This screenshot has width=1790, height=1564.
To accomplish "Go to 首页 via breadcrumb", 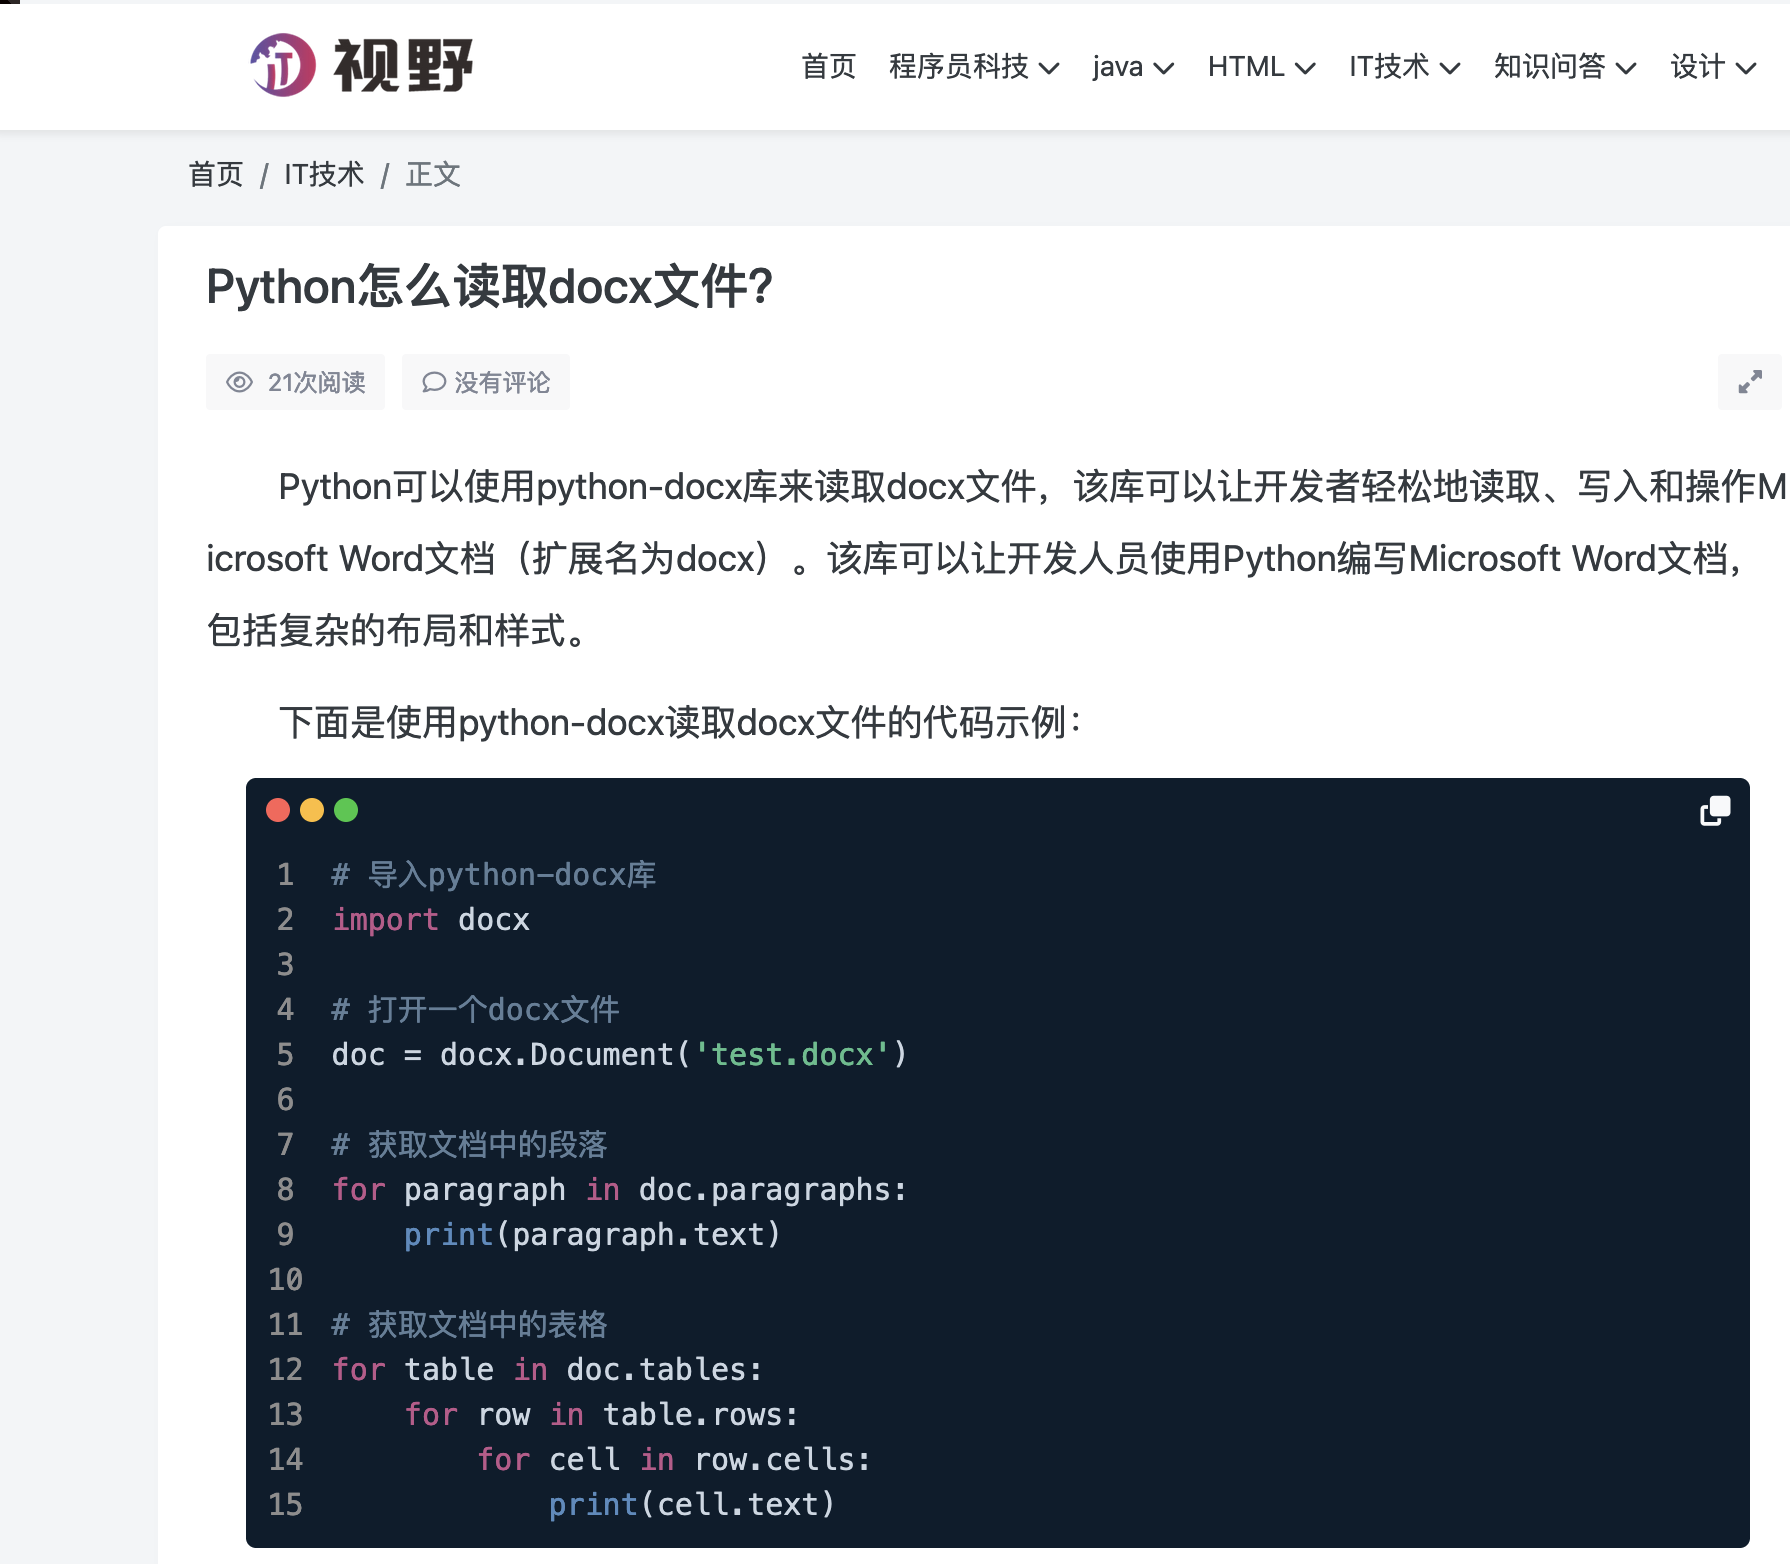I will pyautogui.click(x=216, y=175).
